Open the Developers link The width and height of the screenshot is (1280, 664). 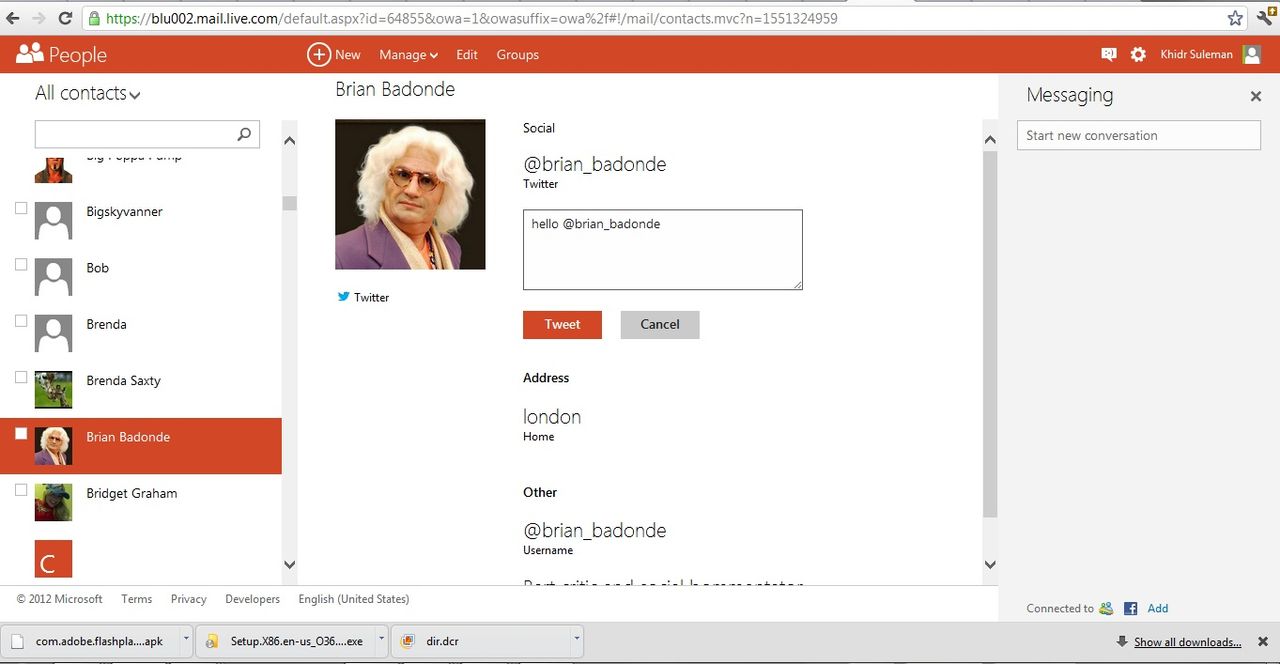click(252, 599)
